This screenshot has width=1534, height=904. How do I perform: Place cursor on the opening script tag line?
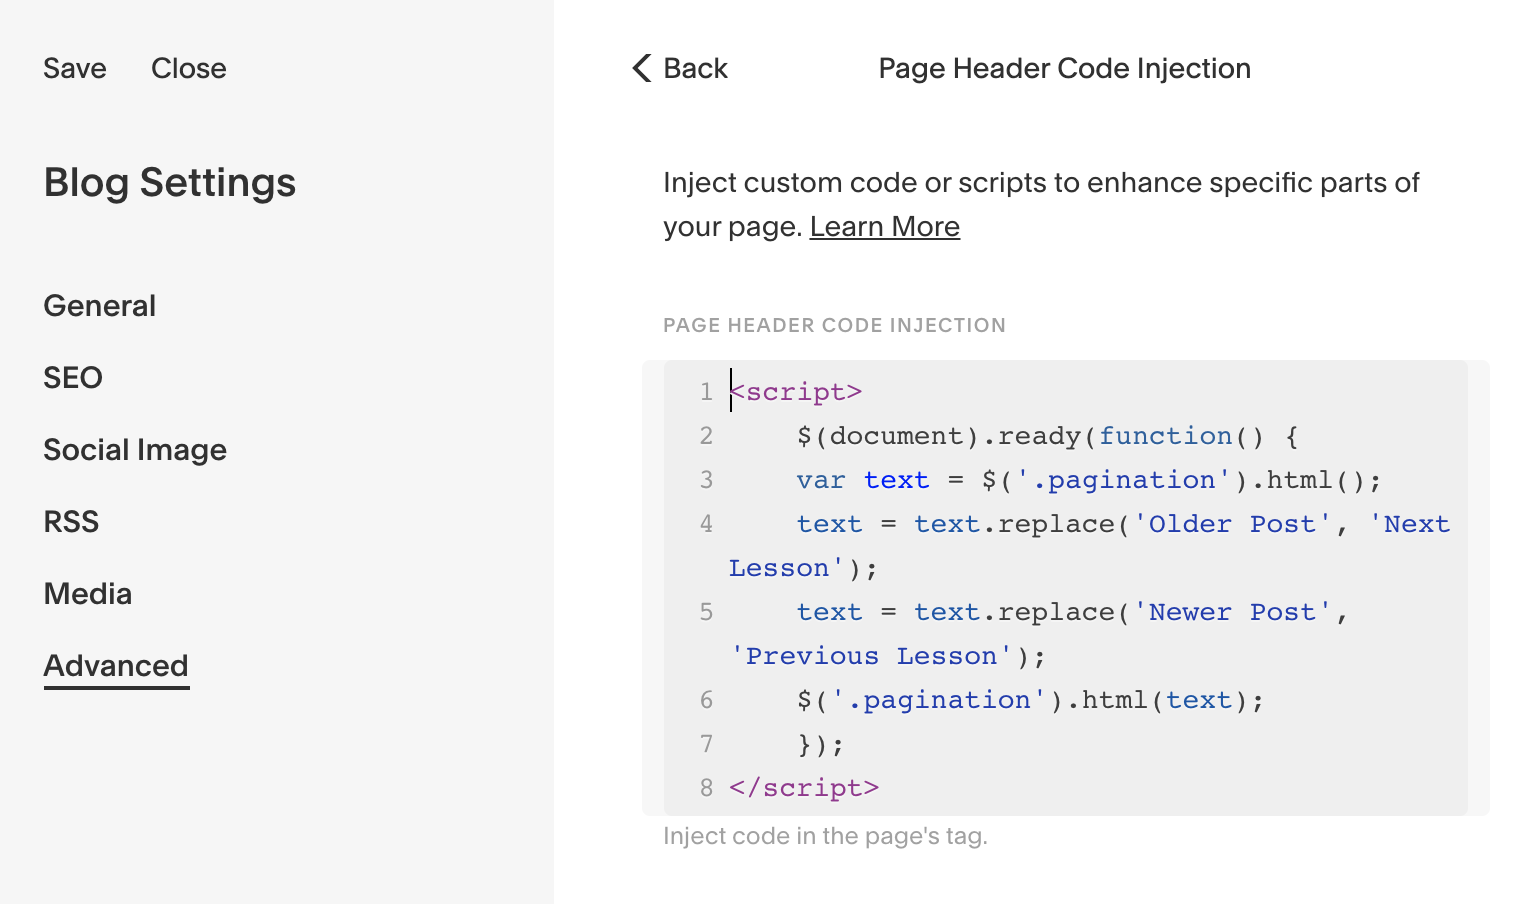point(796,392)
